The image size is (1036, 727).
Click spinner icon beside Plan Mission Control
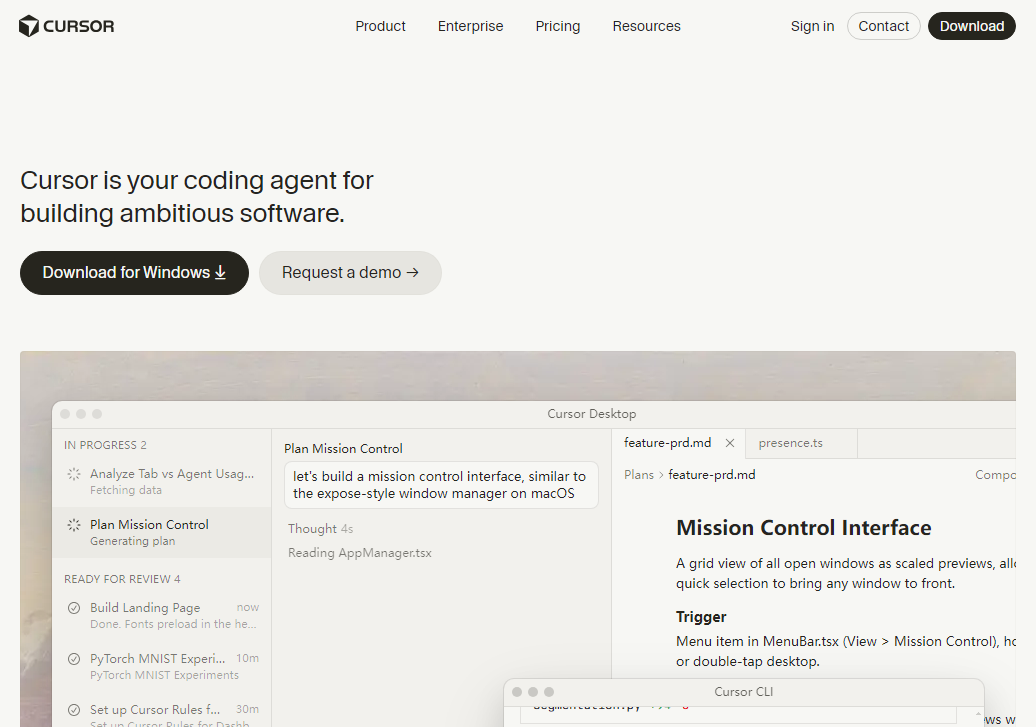[x=74, y=525]
